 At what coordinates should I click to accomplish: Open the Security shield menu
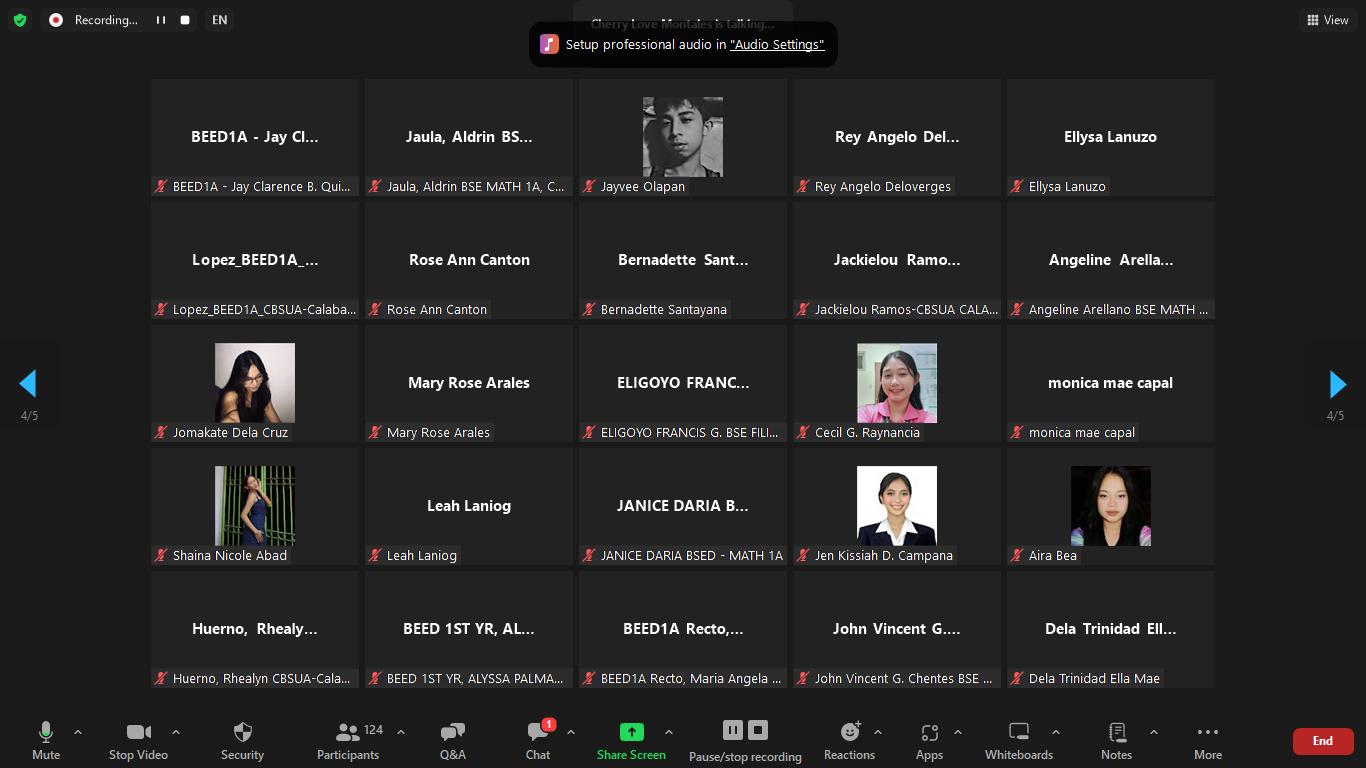click(x=242, y=740)
